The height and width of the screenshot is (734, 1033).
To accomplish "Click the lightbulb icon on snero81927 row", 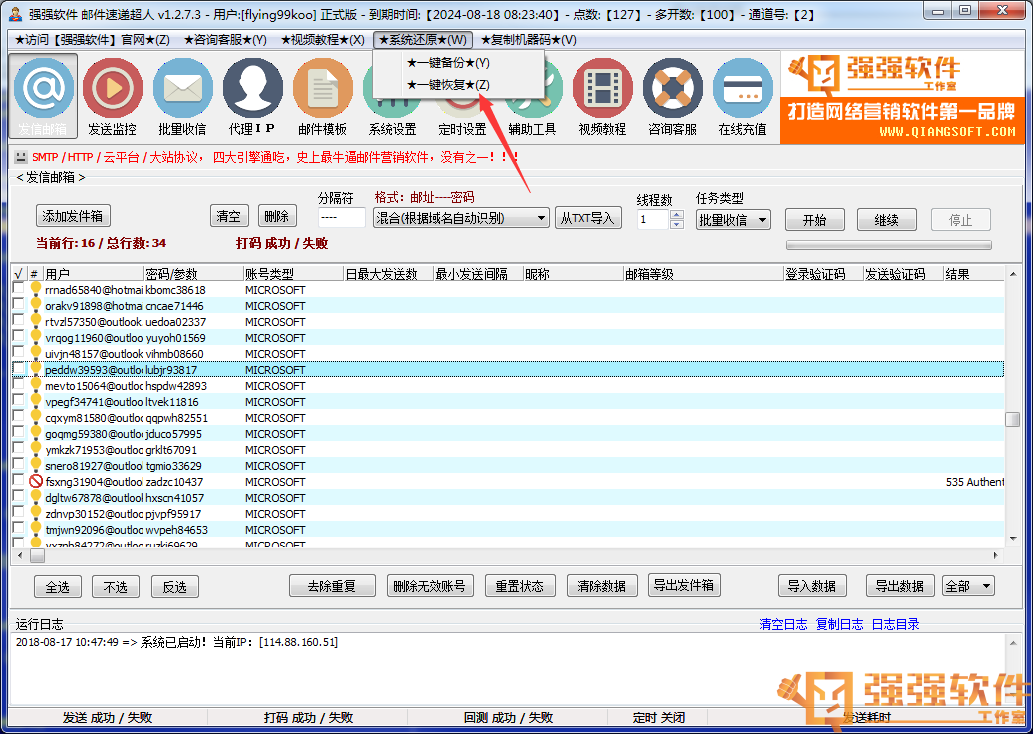I will pyautogui.click(x=36, y=465).
